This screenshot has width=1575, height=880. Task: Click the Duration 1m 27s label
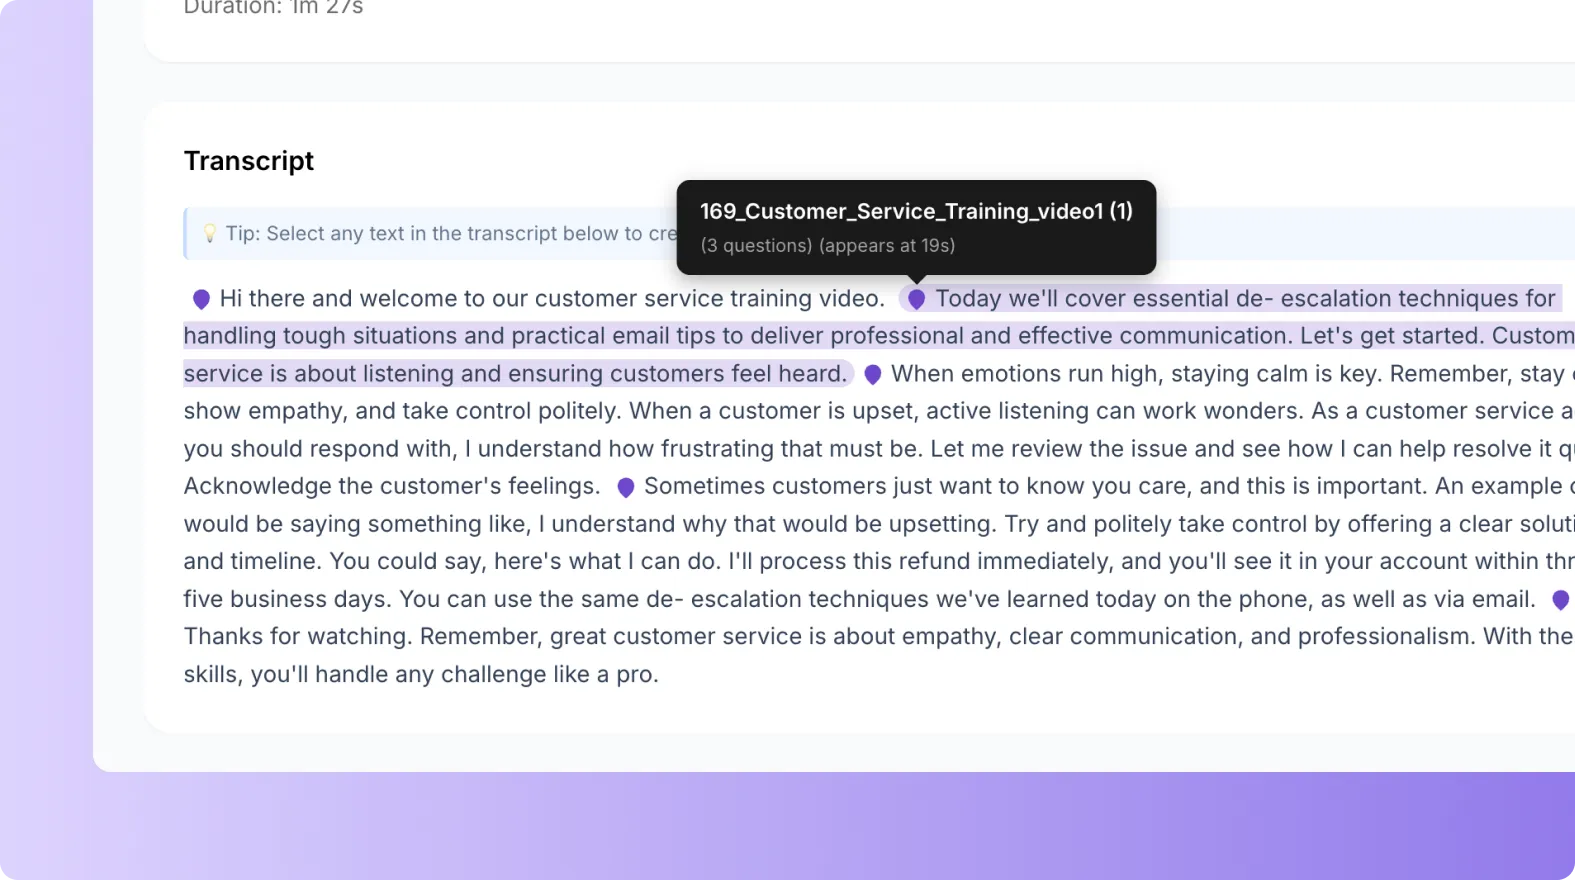(272, 8)
